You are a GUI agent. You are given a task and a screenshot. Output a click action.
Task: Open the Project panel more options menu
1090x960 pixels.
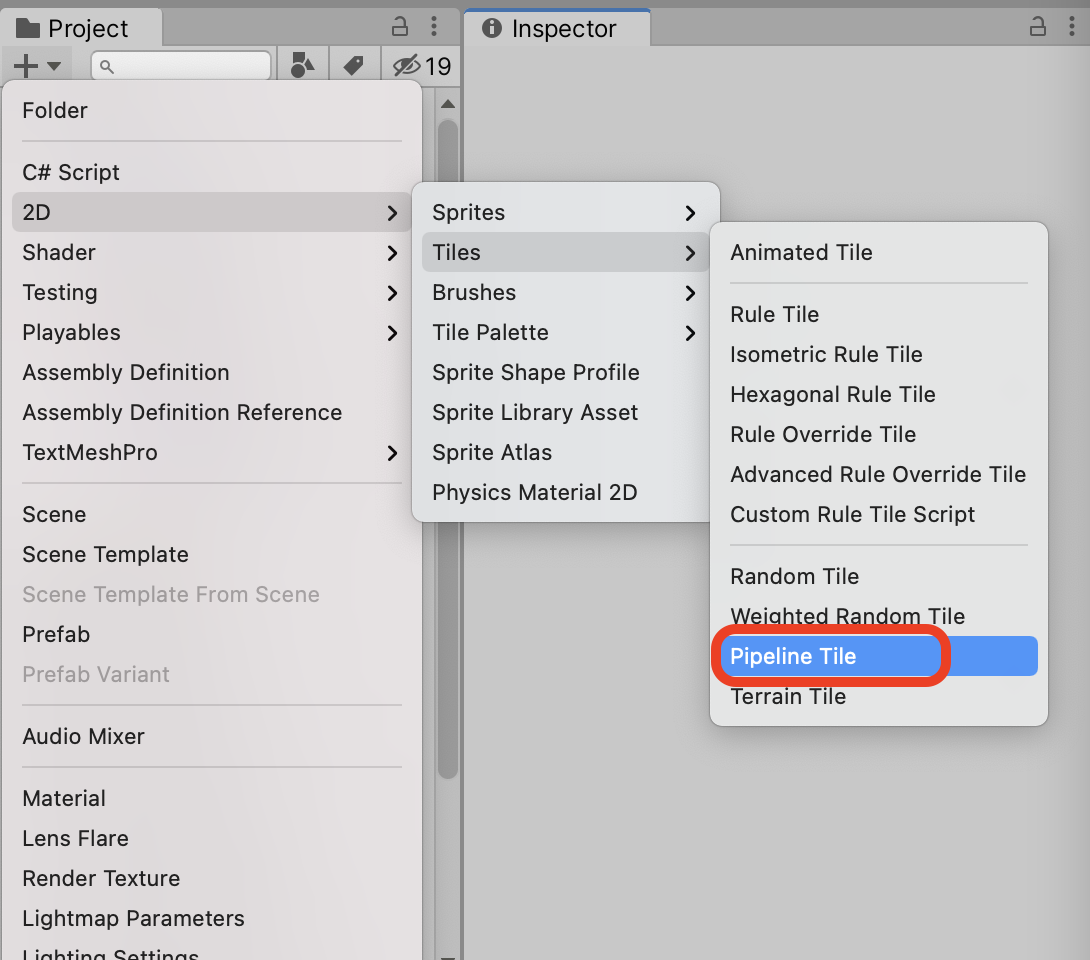tap(434, 26)
